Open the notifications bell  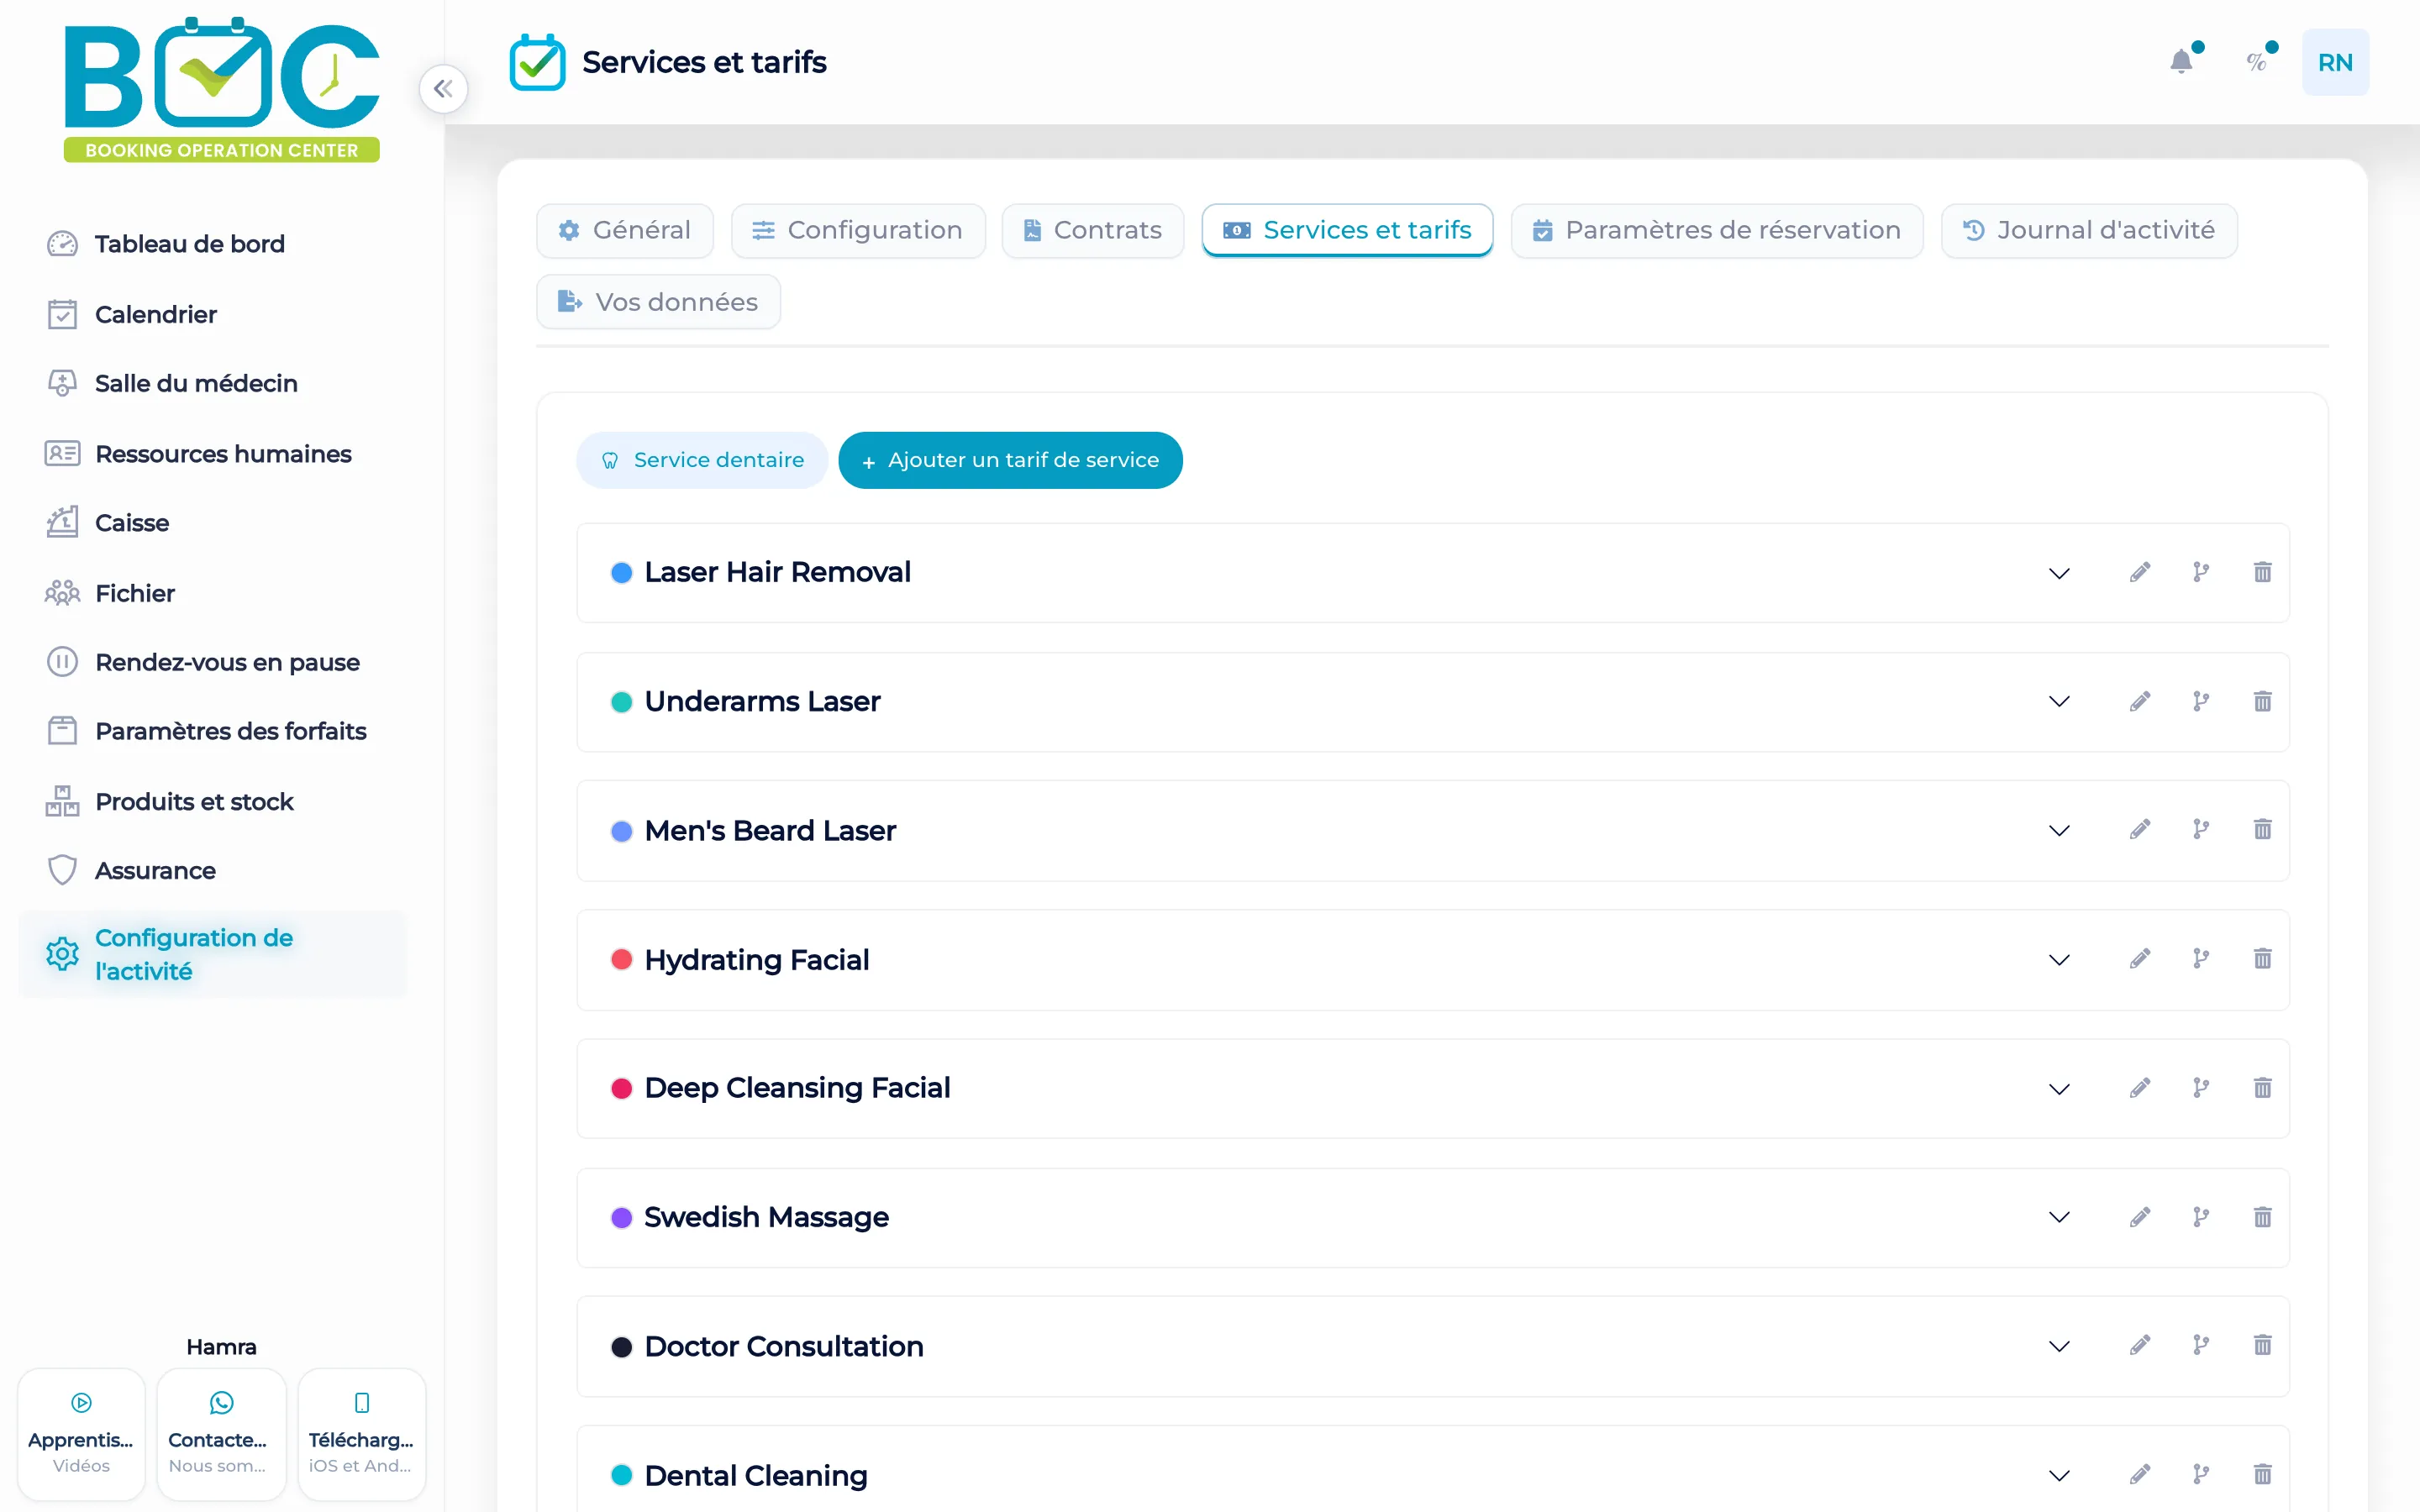click(x=2182, y=62)
